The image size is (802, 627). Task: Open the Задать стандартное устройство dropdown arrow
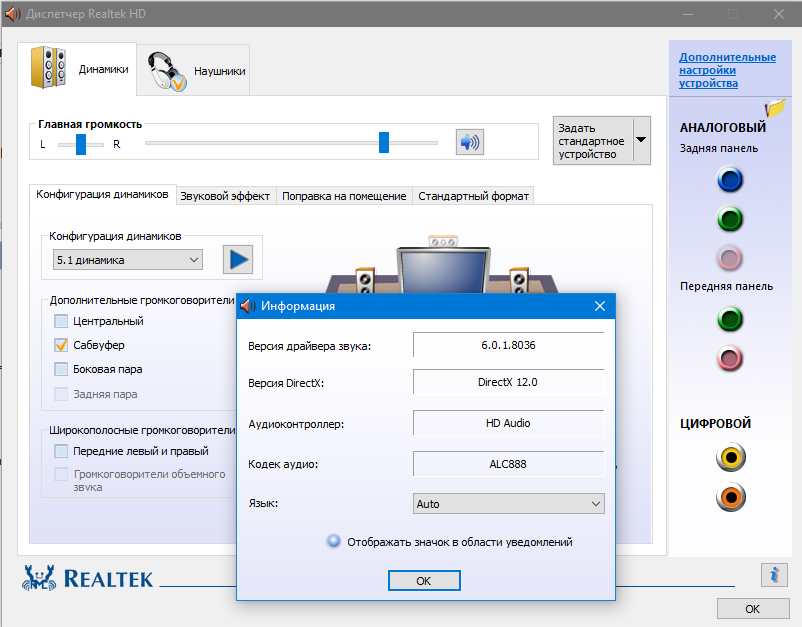pyautogui.click(x=641, y=140)
